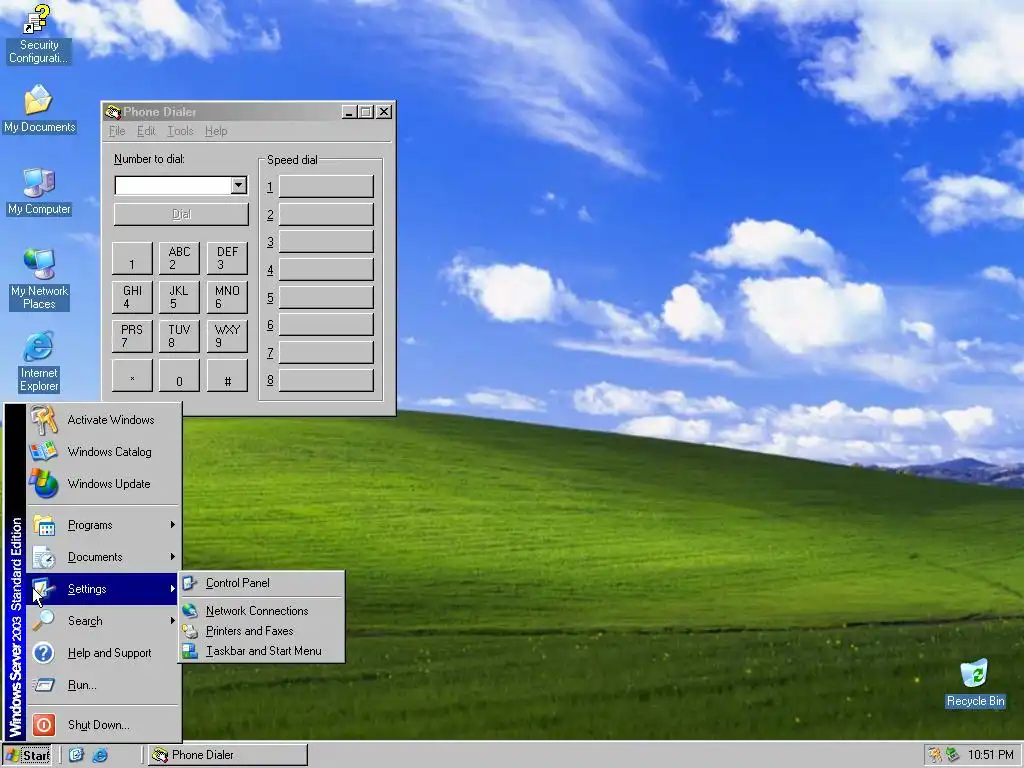Choose Network Connections from the submenu
Screen dimensions: 1024x768
(x=261, y=611)
